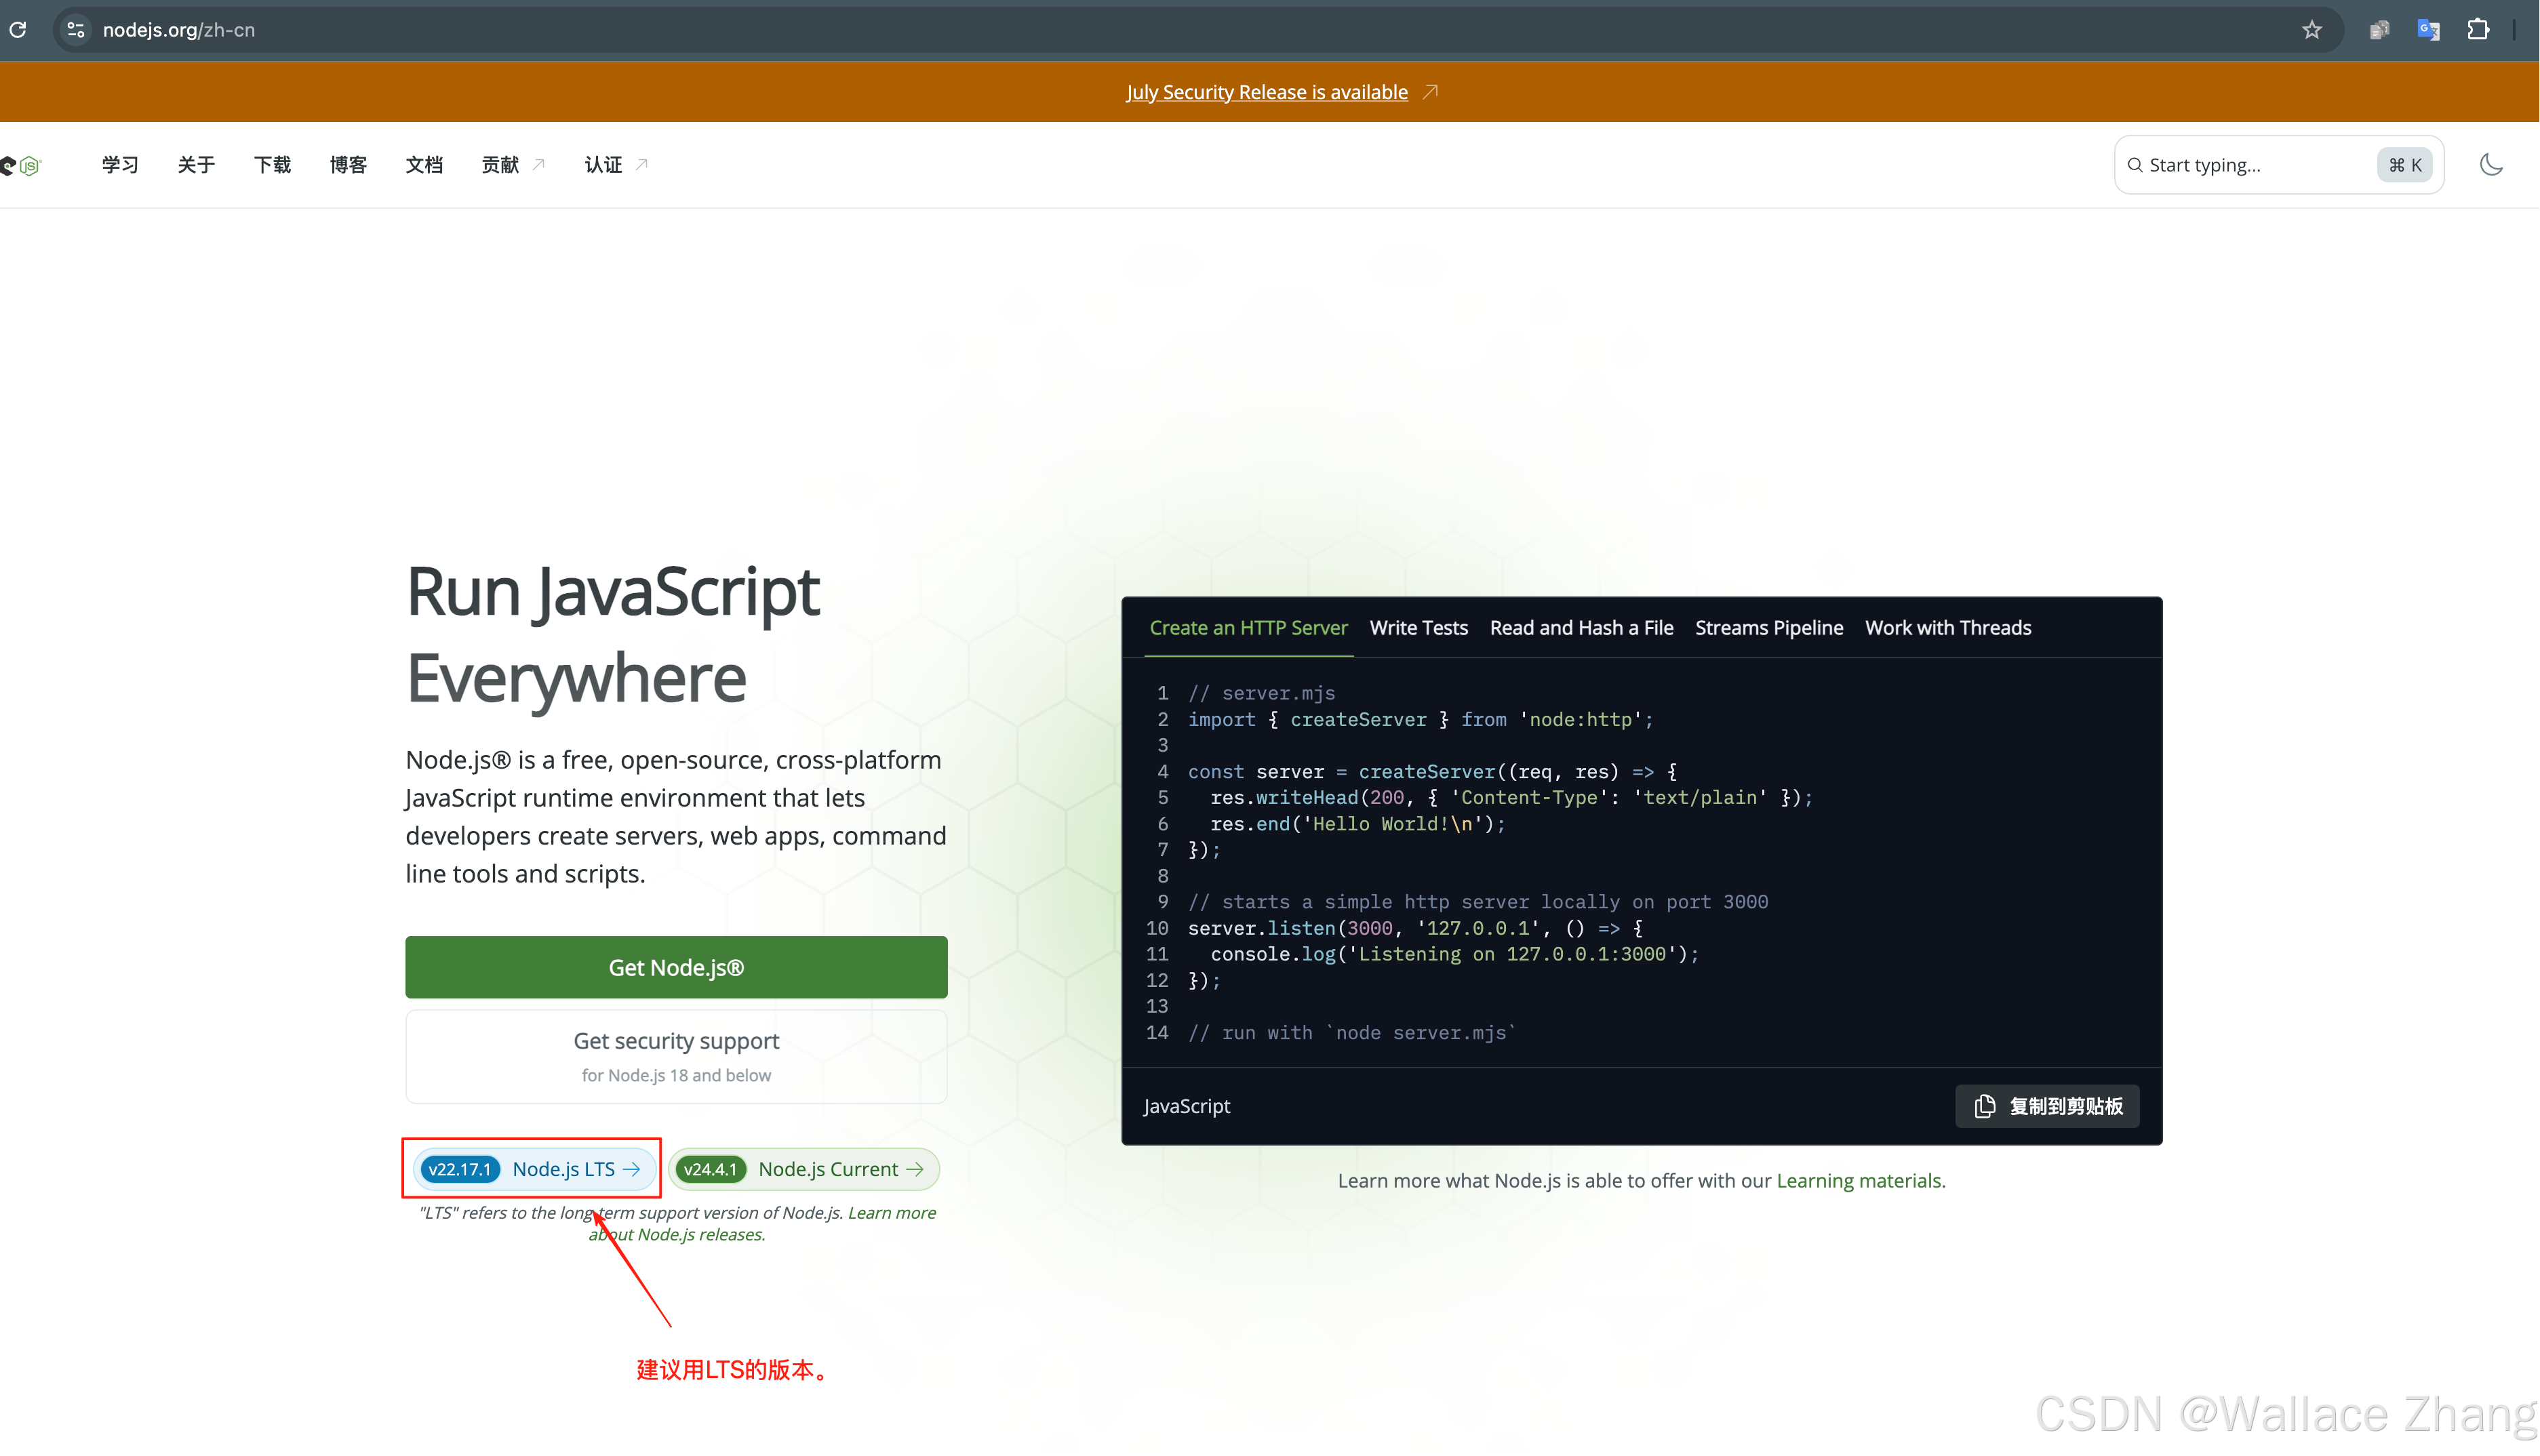Open the v22.17.1 Node.js LTS link

534,1169
